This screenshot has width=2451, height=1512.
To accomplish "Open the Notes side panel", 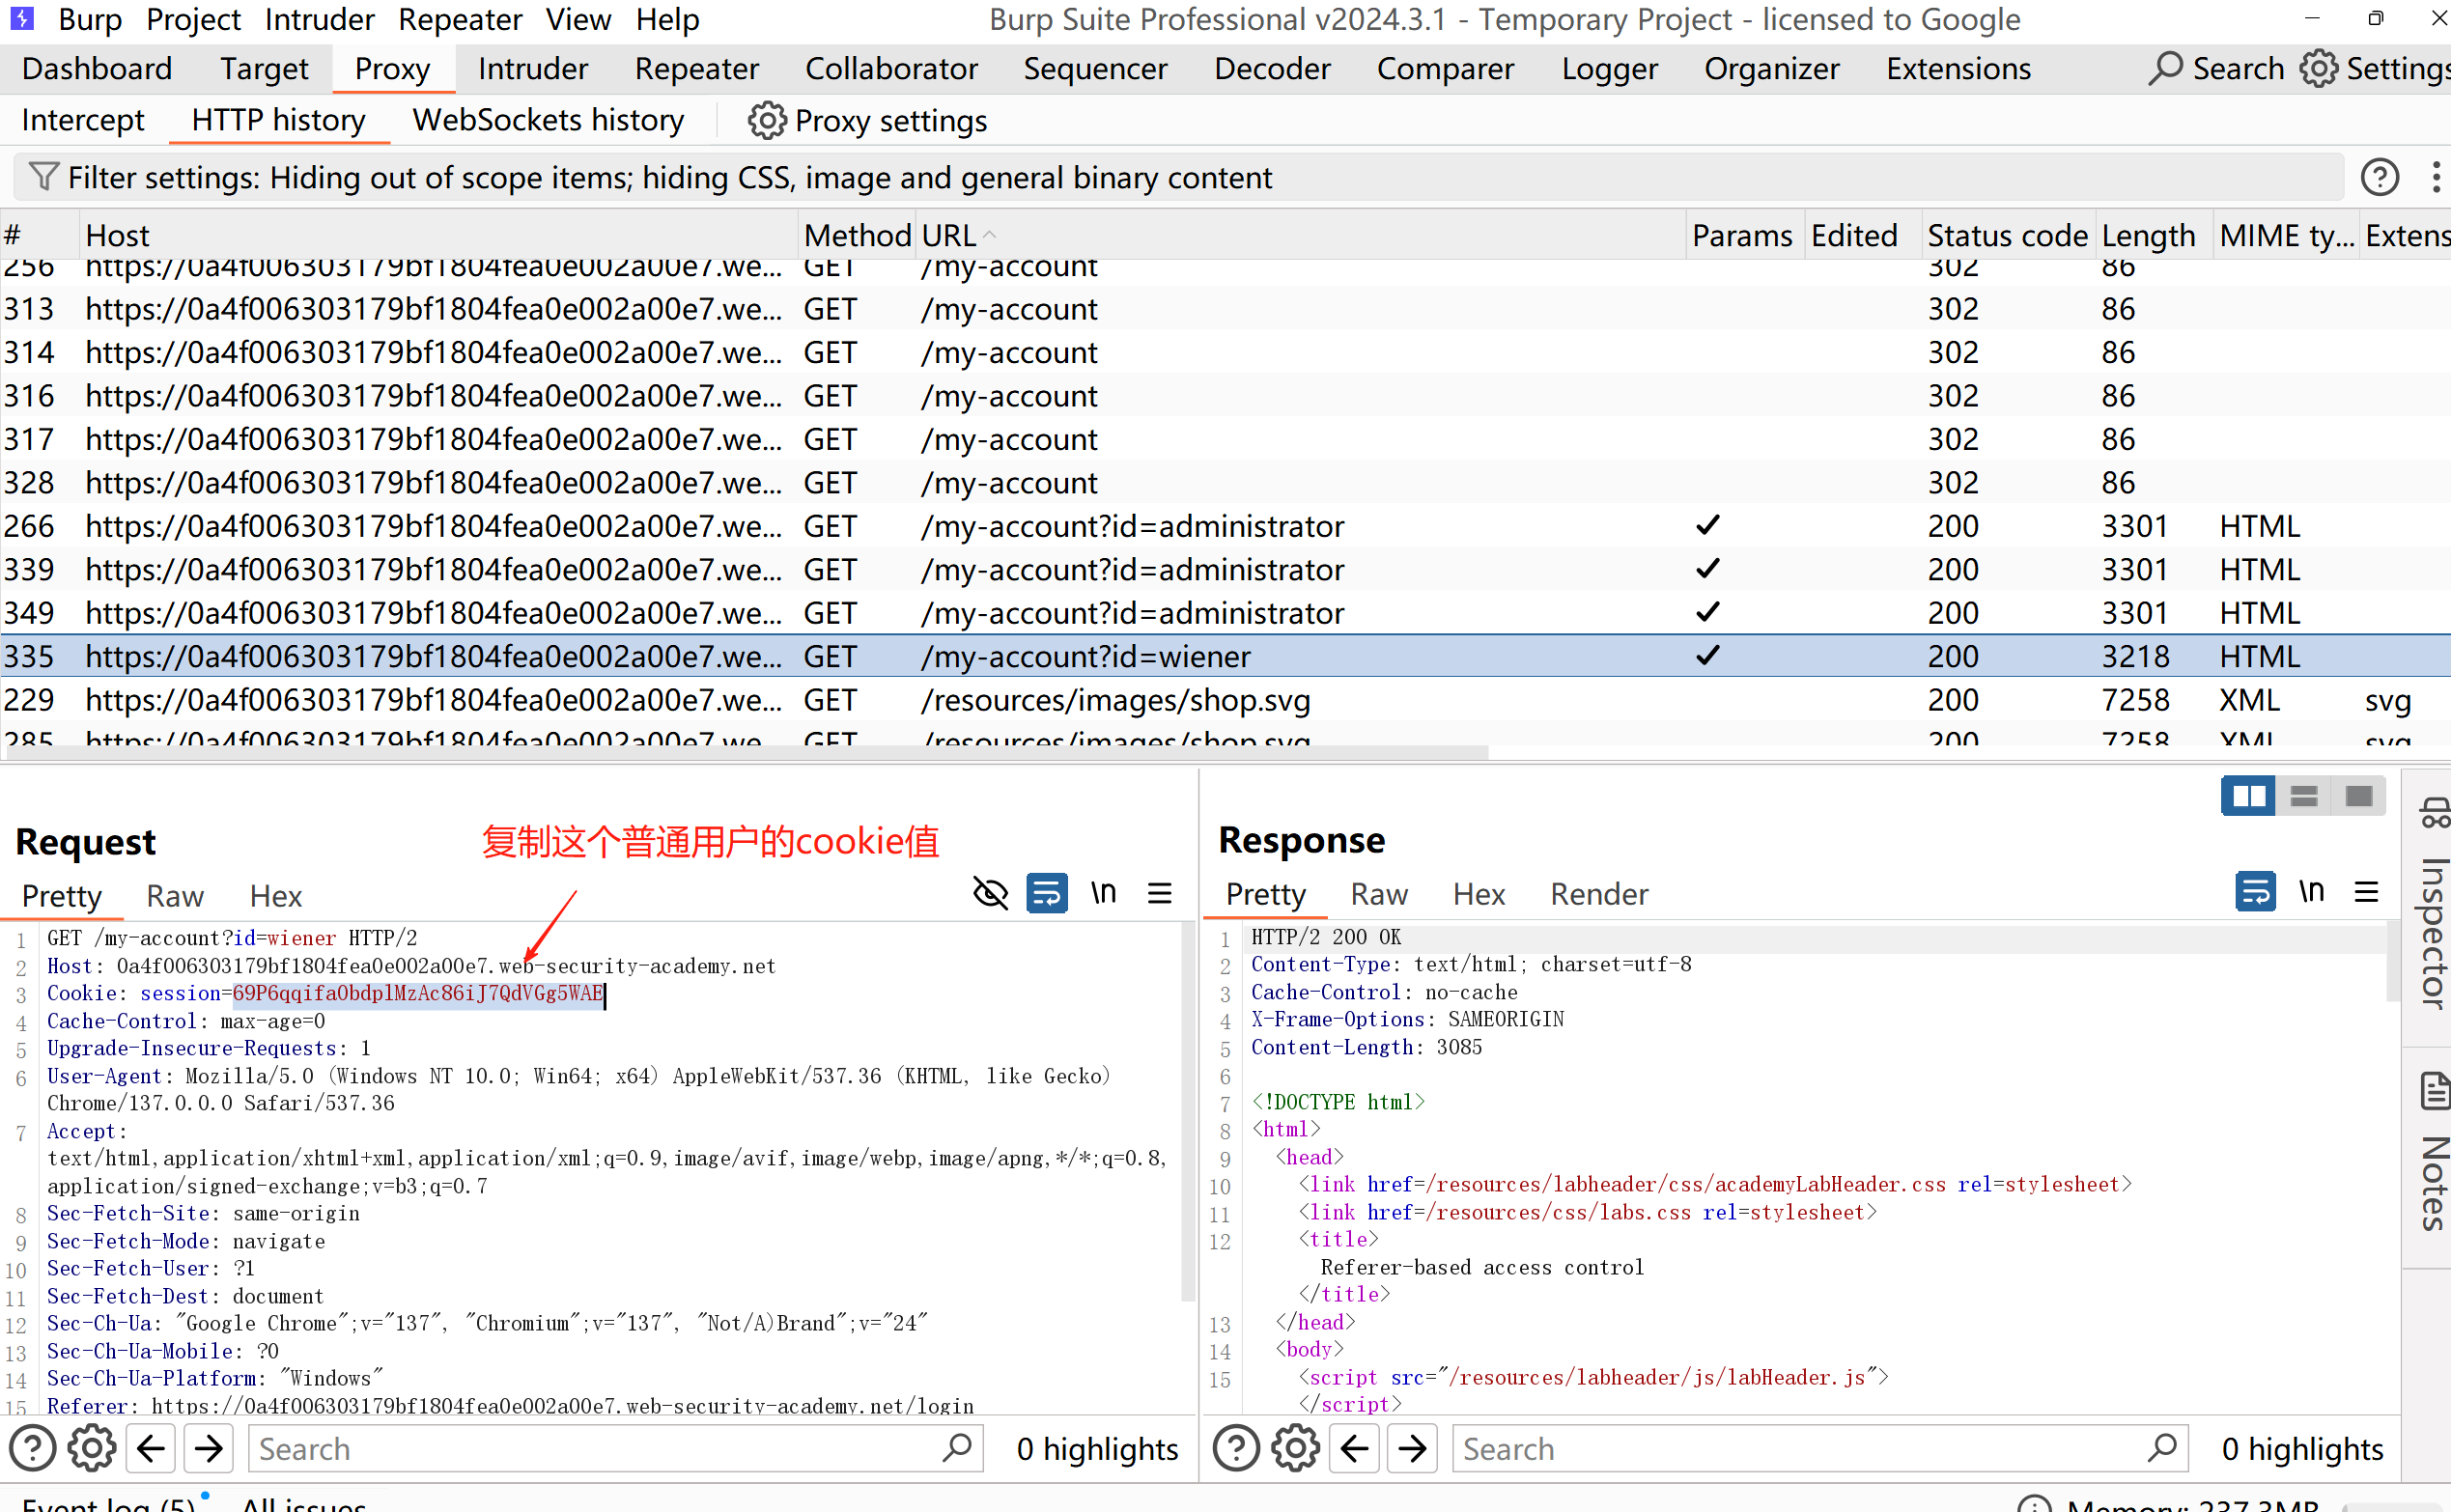I will click(2433, 1152).
